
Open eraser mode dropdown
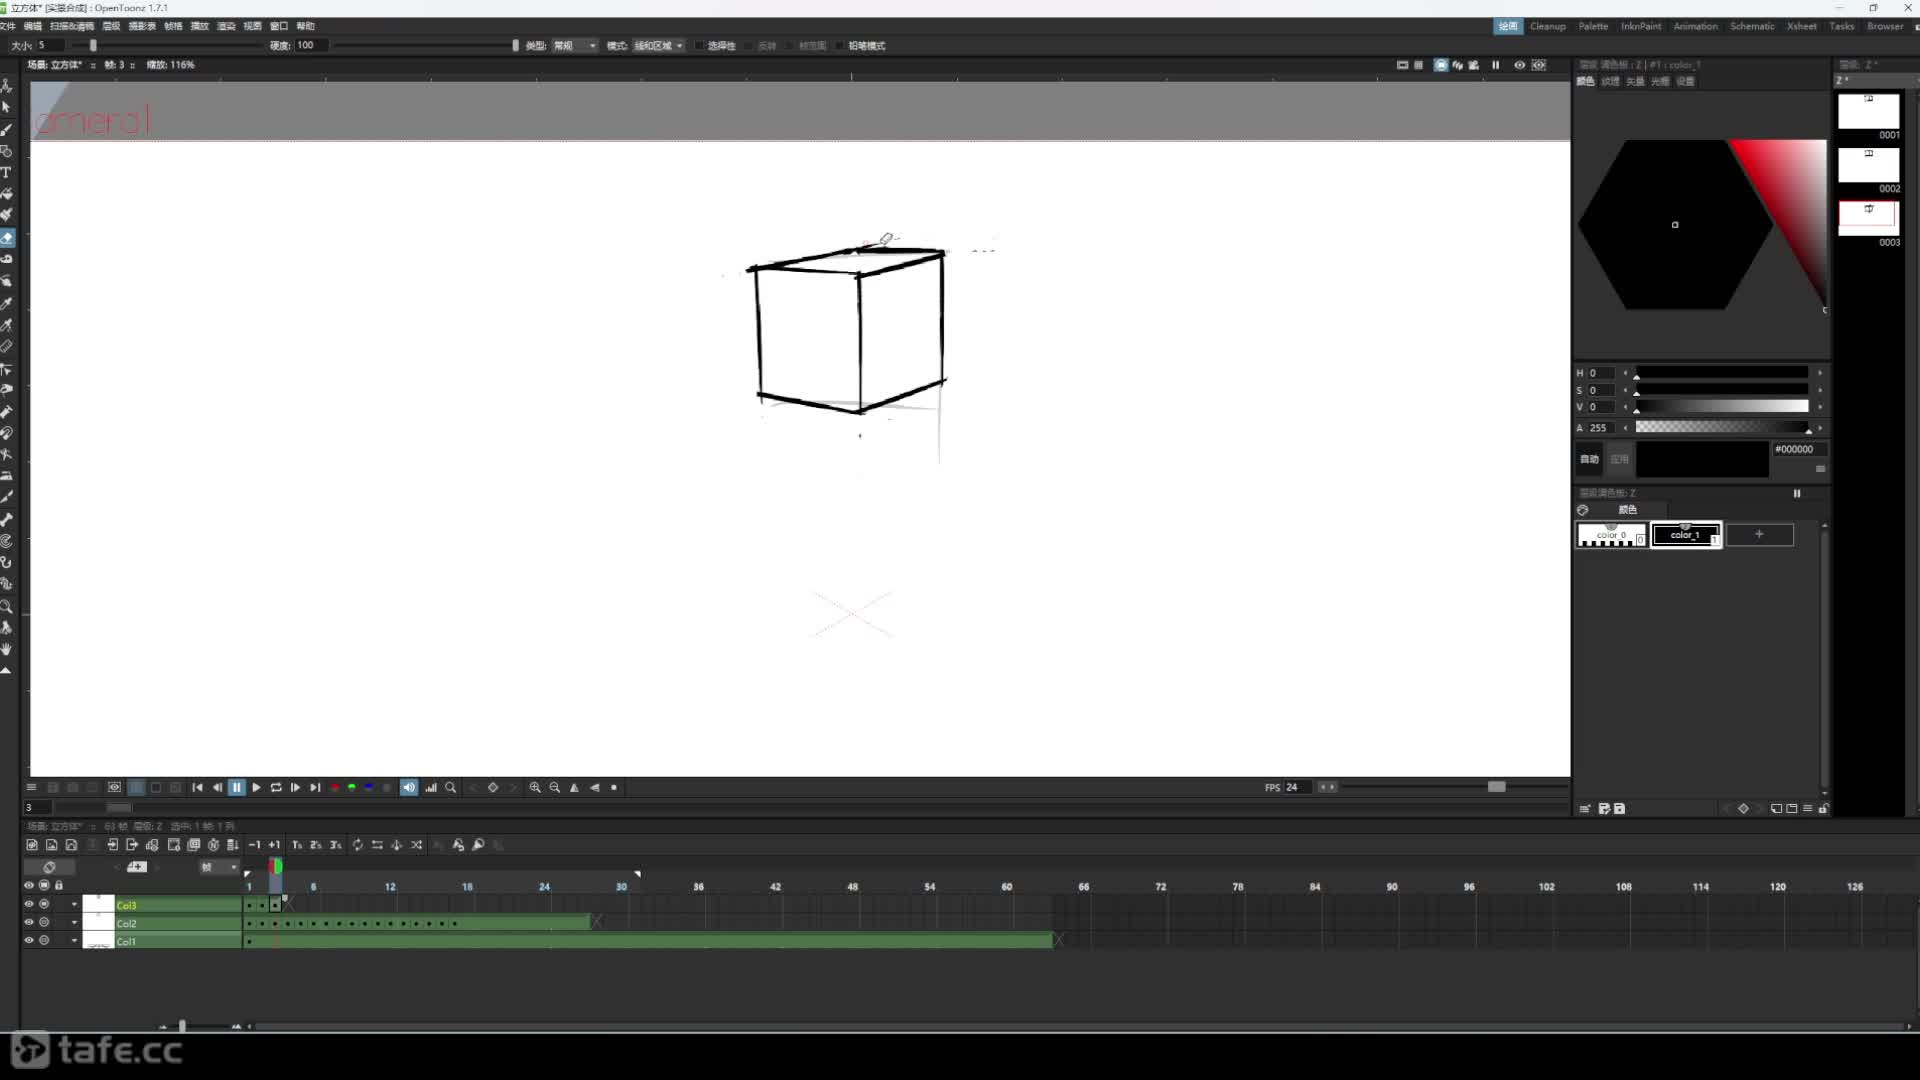[659, 46]
